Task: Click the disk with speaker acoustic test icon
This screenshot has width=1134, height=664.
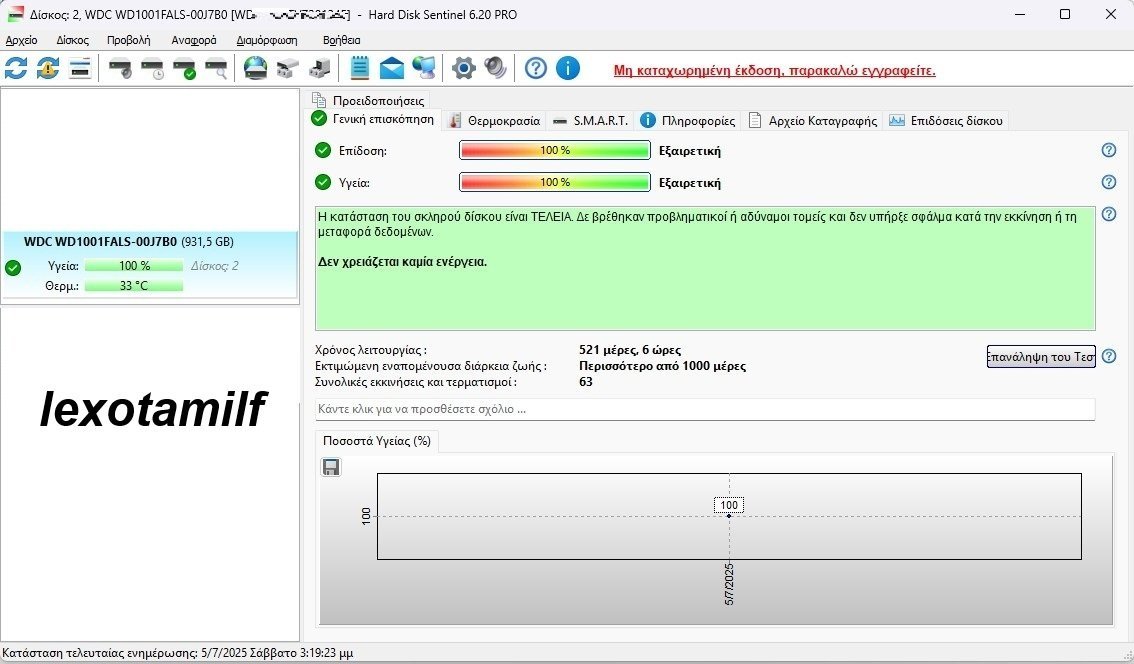Action: point(120,69)
